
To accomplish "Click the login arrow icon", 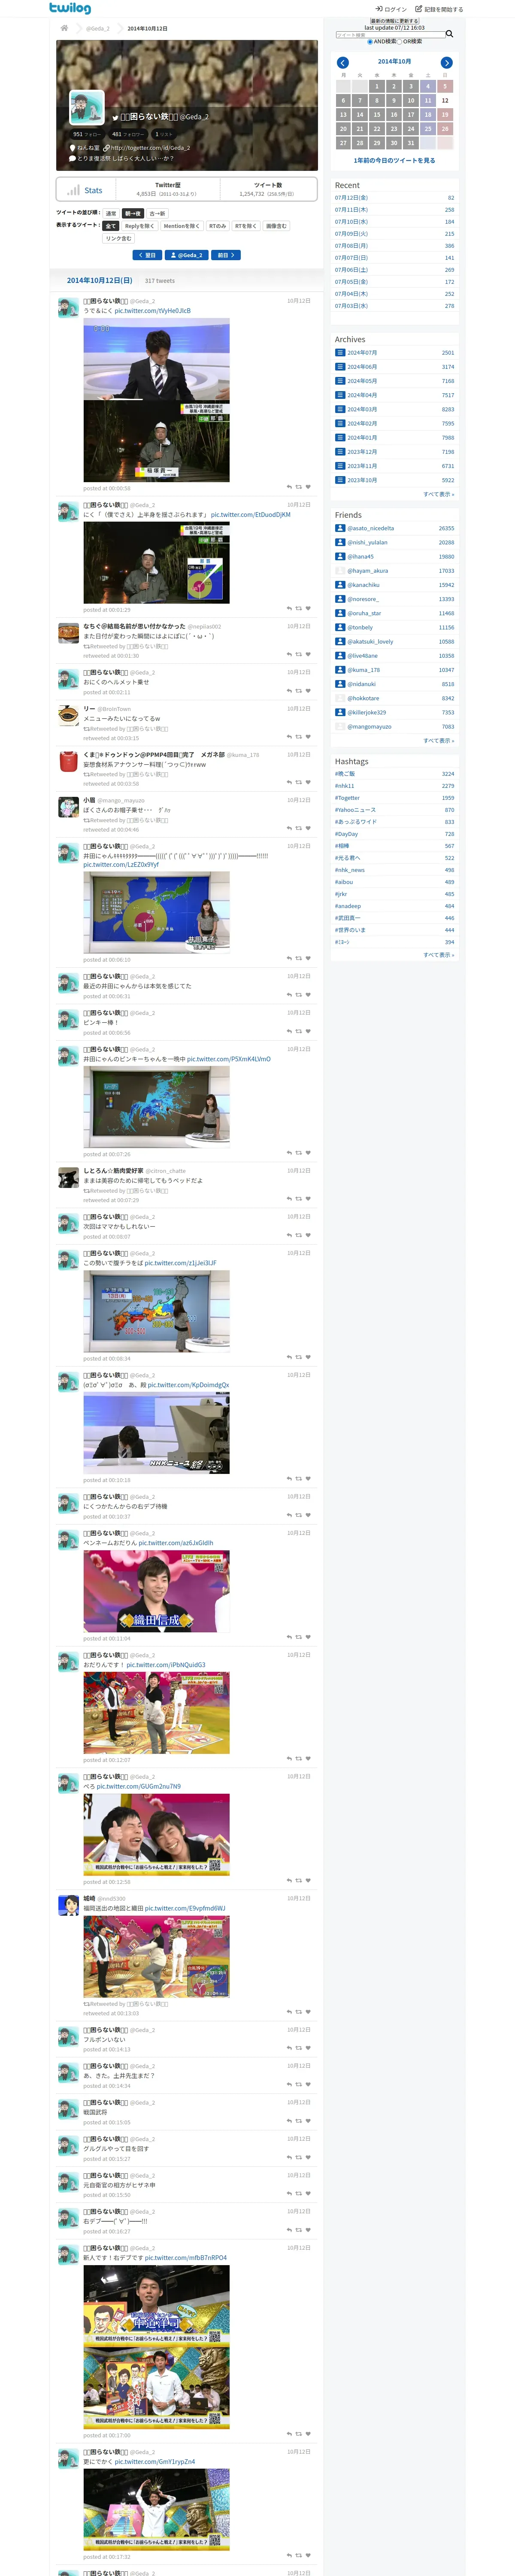I will click(379, 9).
